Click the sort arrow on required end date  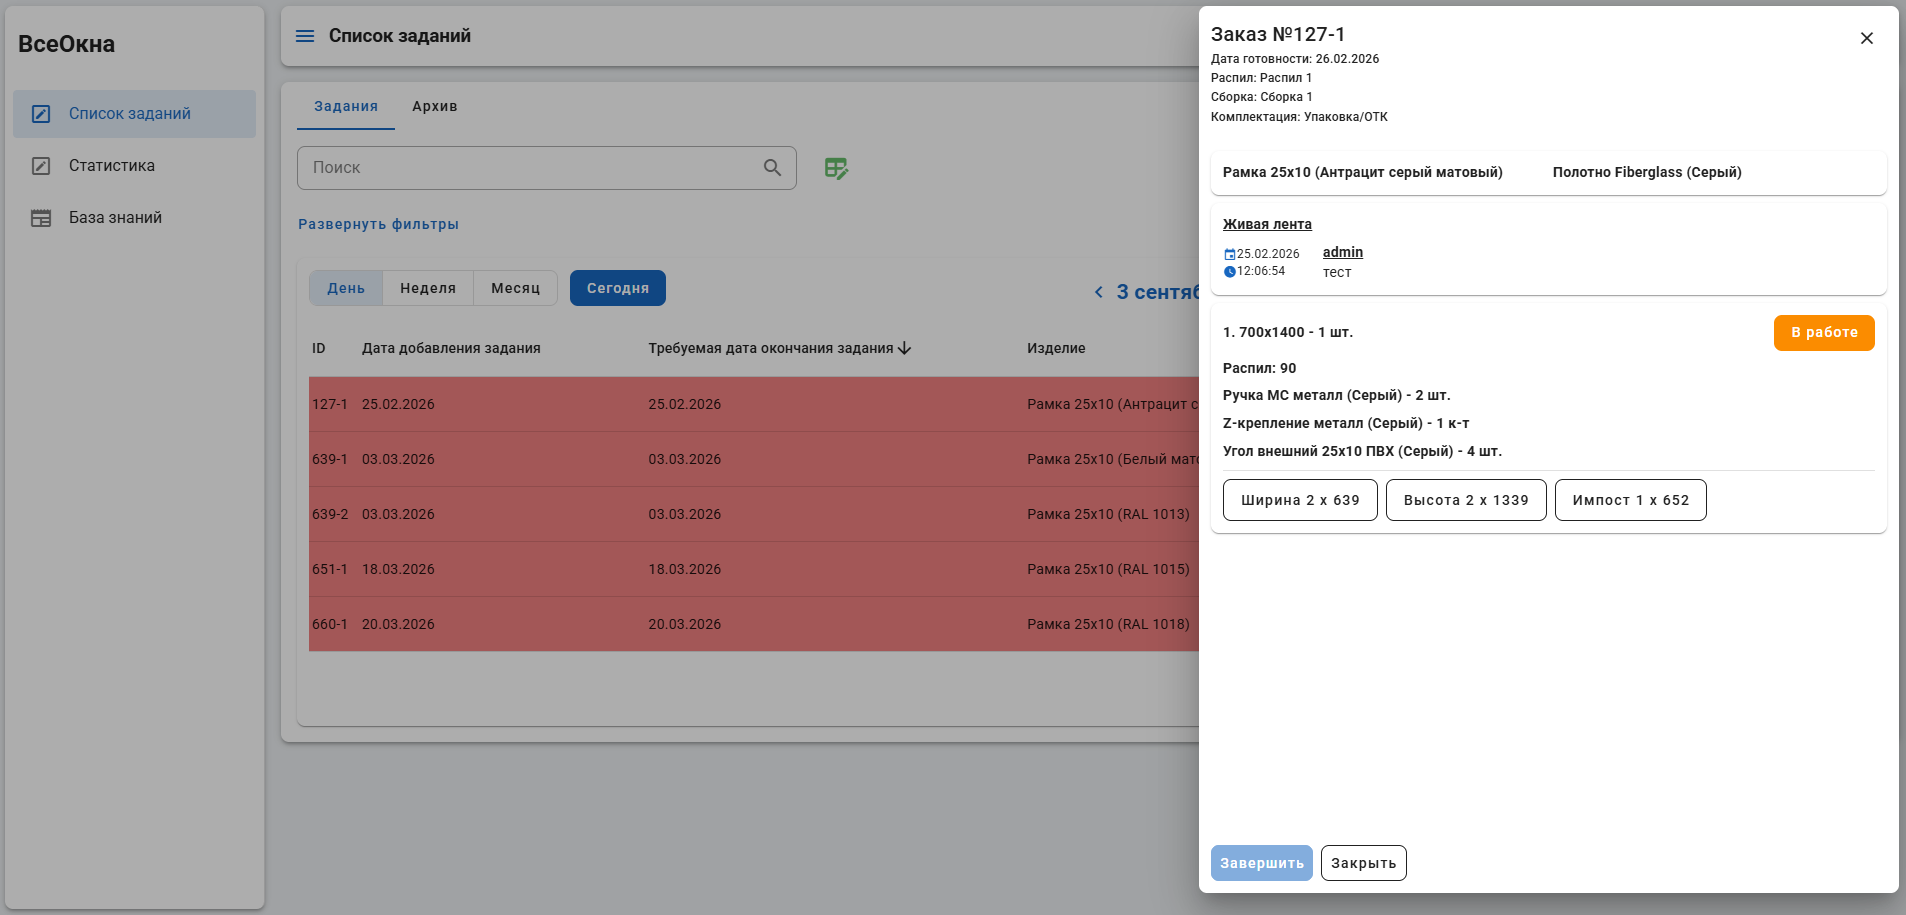pos(905,348)
